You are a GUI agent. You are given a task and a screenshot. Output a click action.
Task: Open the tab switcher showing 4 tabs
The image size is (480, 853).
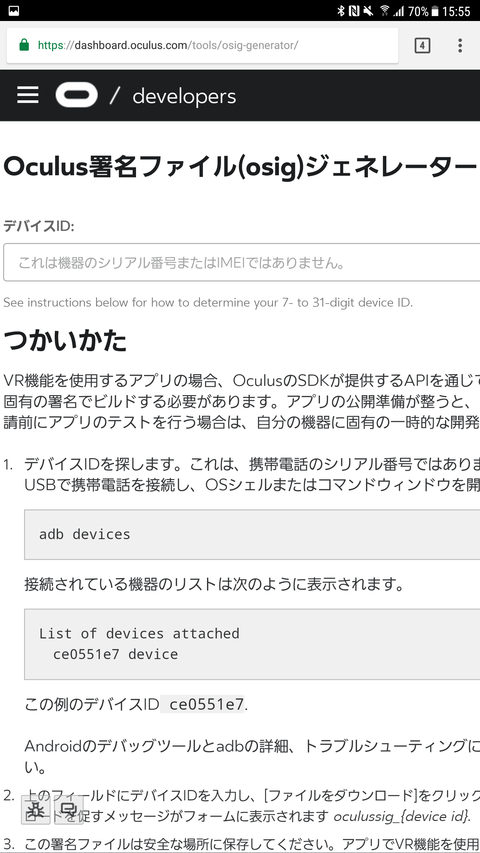tap(422, 46)
